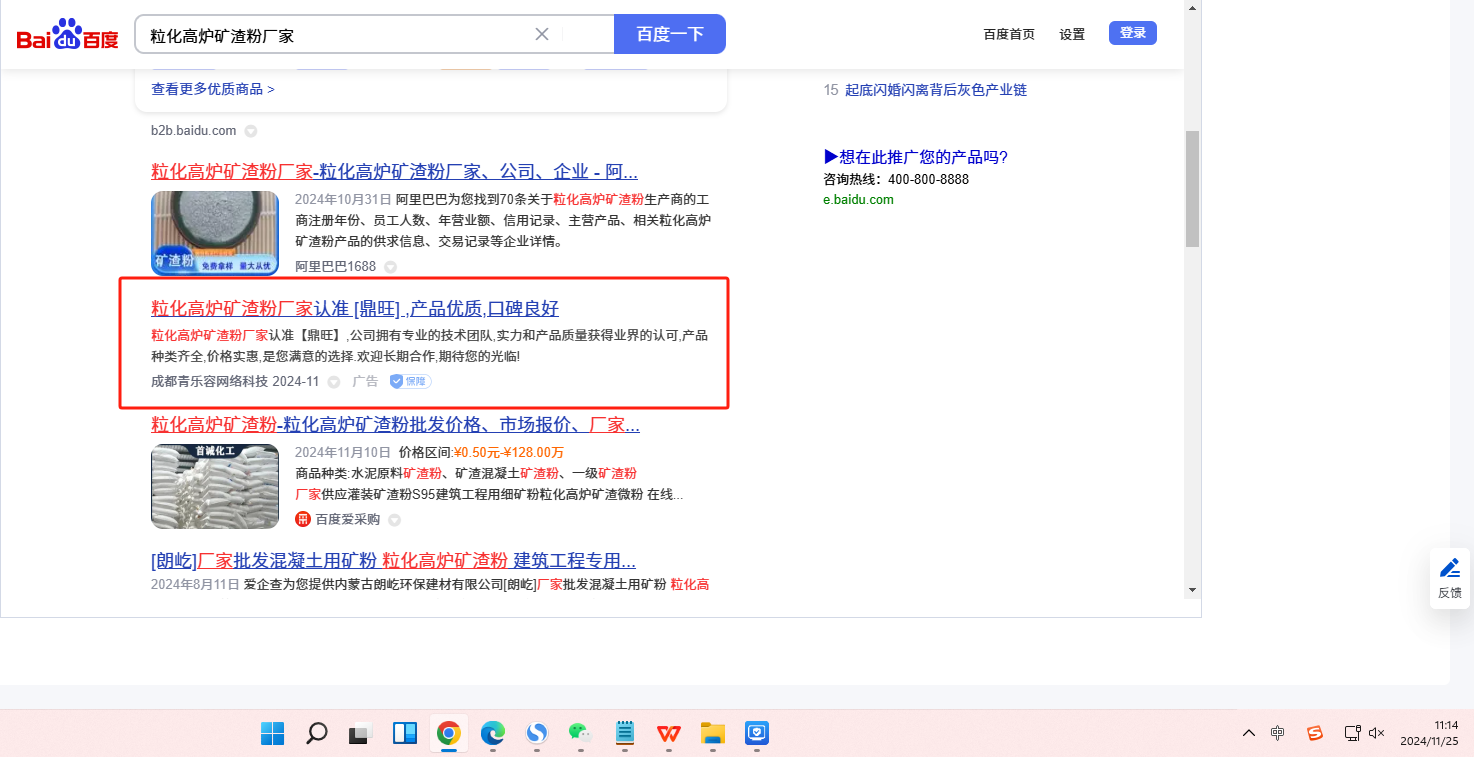Expand the hidden system tray icons chevron
The image size is (1474, 757).
pos(1248,733)
